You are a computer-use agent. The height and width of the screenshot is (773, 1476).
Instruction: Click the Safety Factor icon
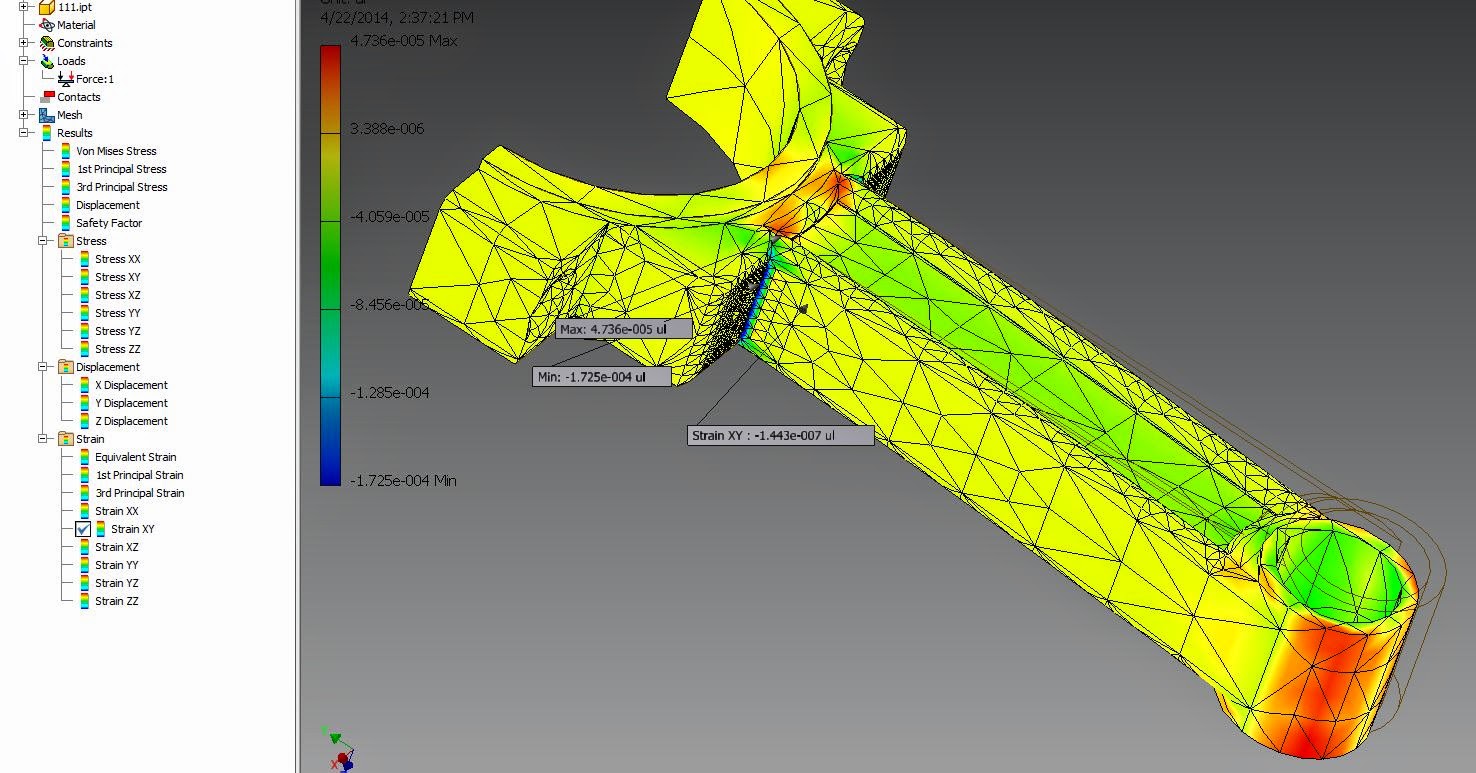(x=66, y=223)
